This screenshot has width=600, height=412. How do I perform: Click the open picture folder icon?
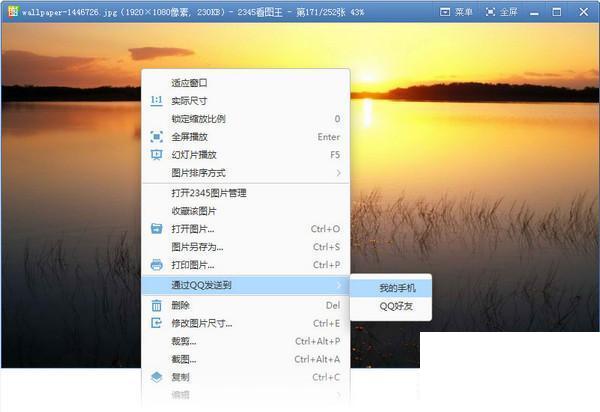157,229
